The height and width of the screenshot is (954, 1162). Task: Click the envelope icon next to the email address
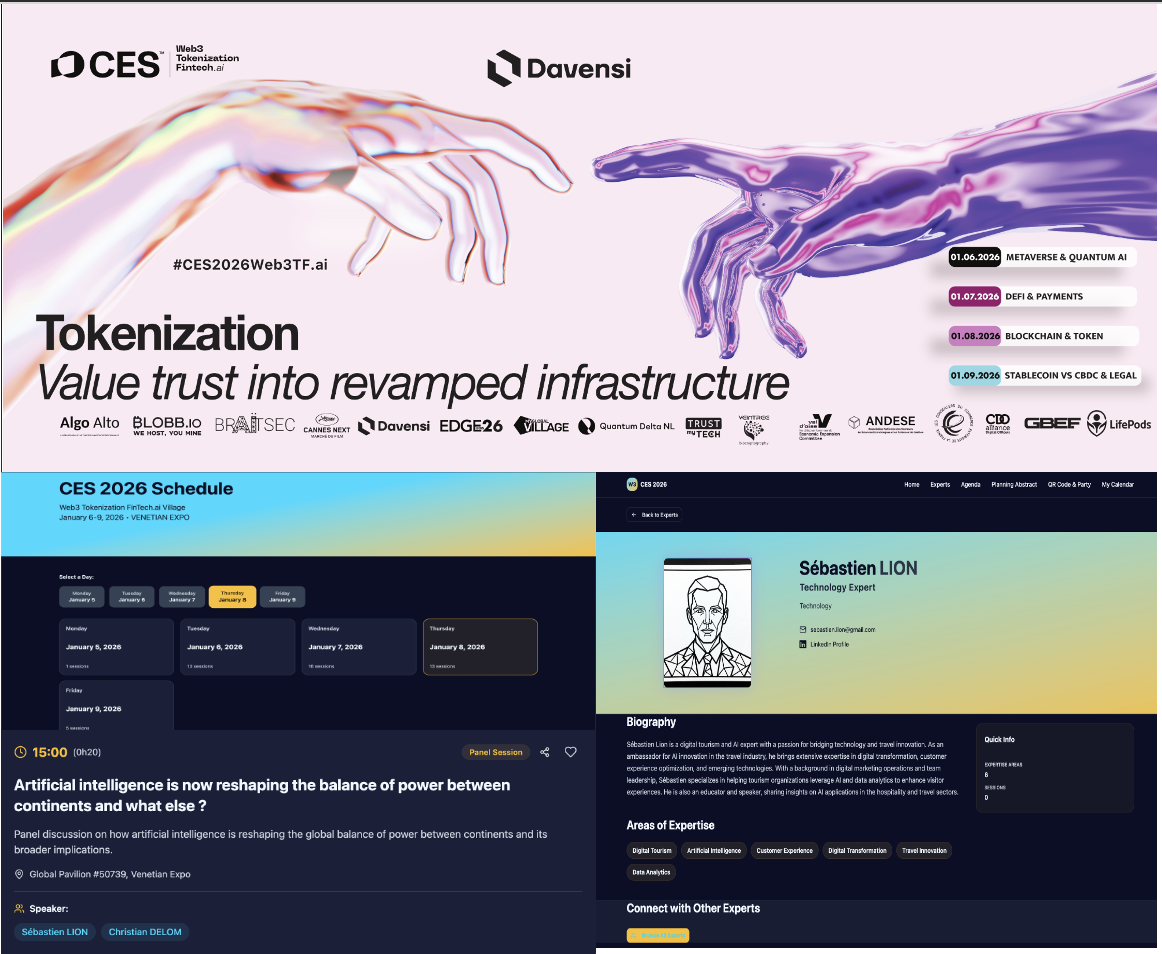click(803, 629)
